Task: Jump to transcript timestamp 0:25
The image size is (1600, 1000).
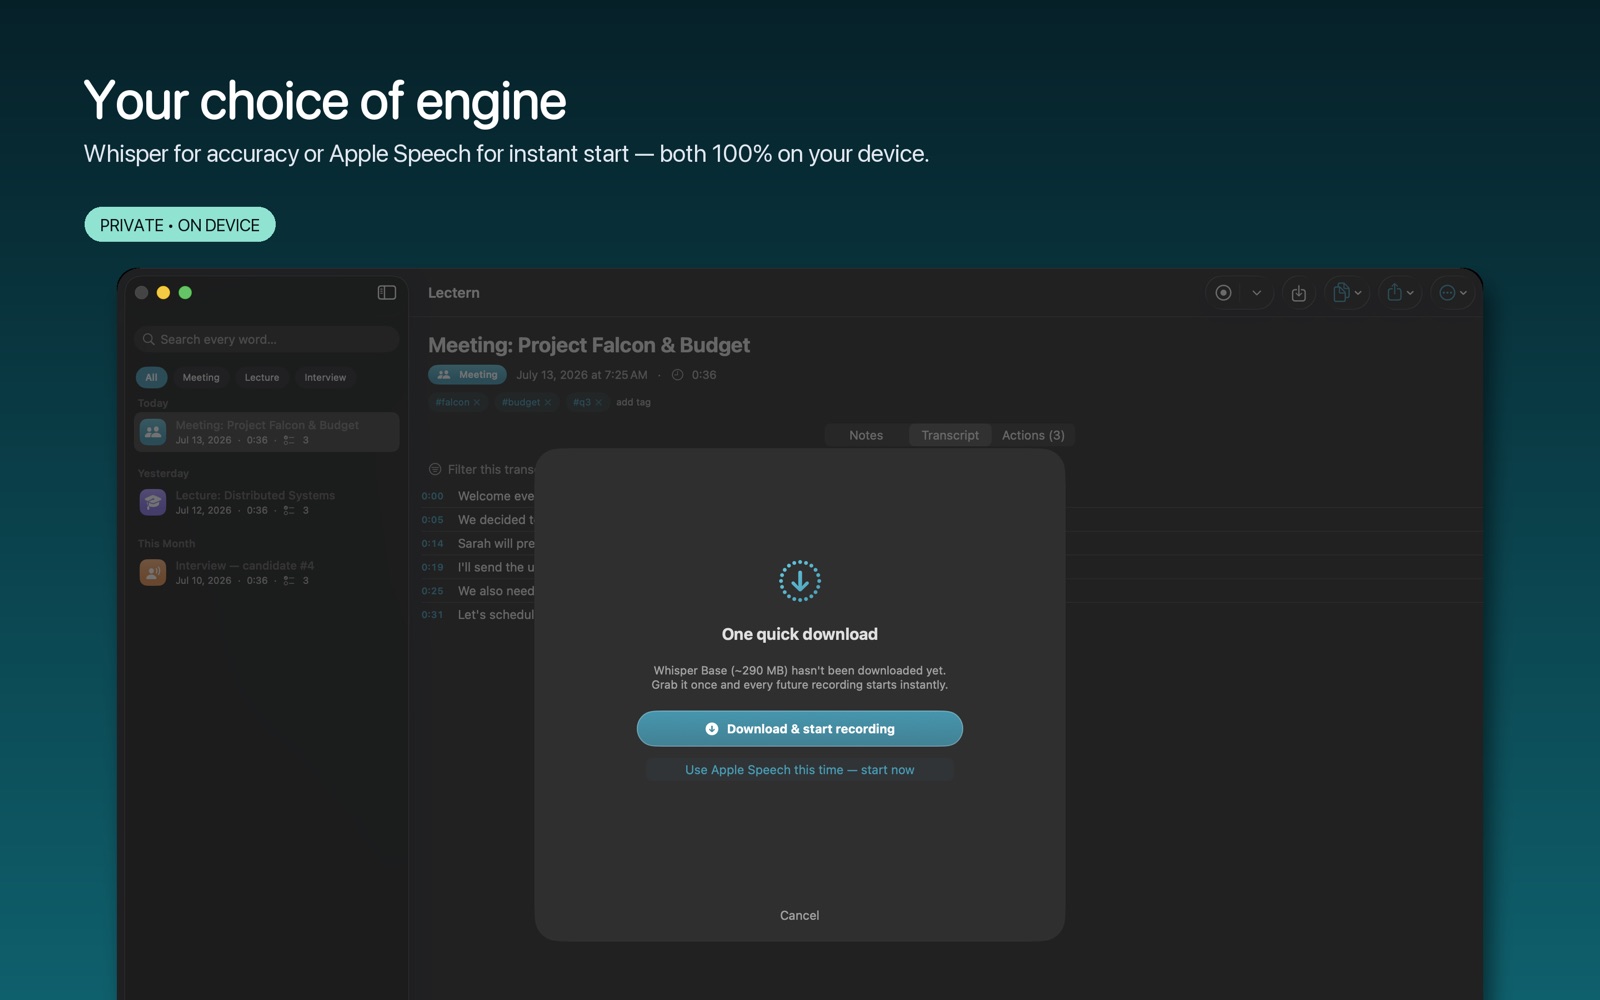Action: [432, 591]
